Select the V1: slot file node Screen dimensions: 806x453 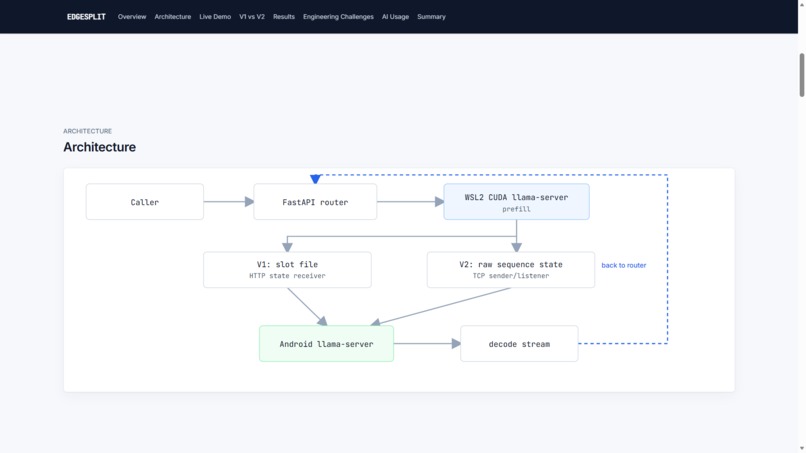pos(287,270)
